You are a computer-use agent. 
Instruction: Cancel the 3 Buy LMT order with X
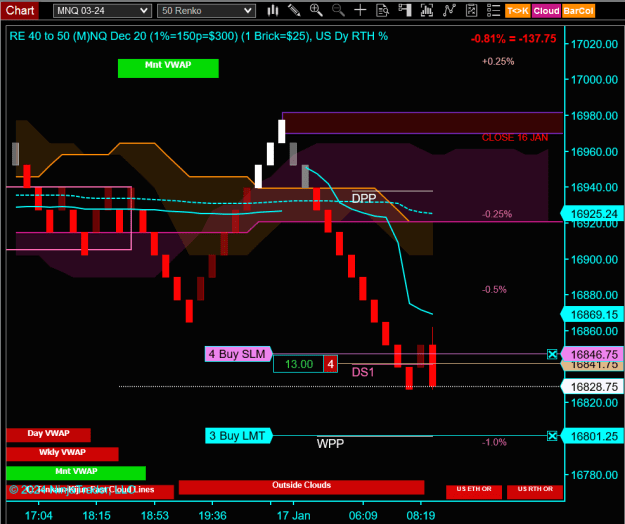[x=552, y=436]
